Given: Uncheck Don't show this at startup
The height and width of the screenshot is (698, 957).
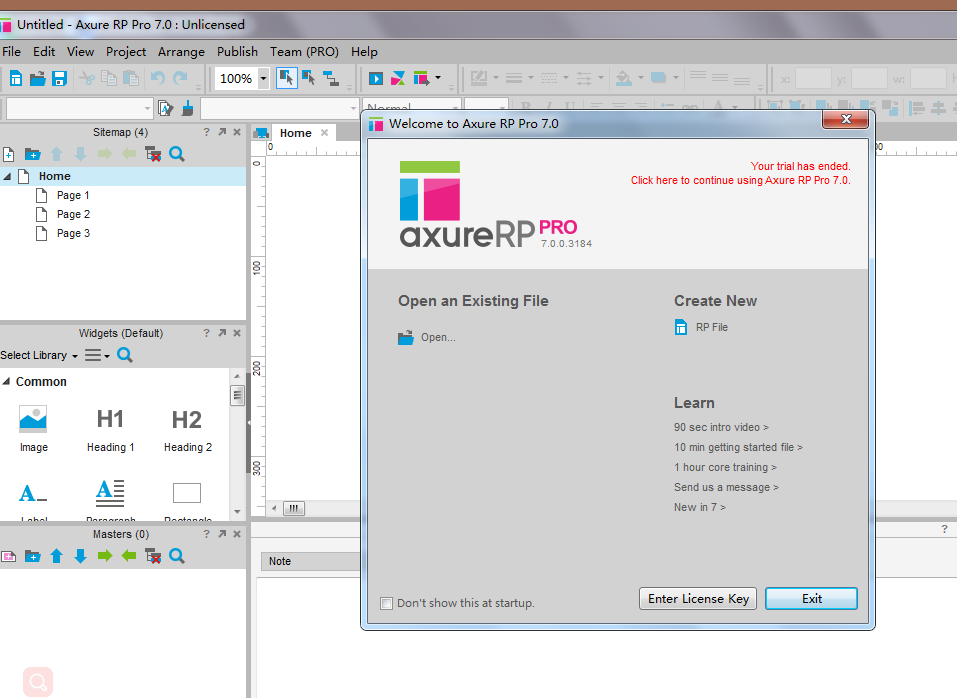Looking at the screenshot, I should 386,603.
